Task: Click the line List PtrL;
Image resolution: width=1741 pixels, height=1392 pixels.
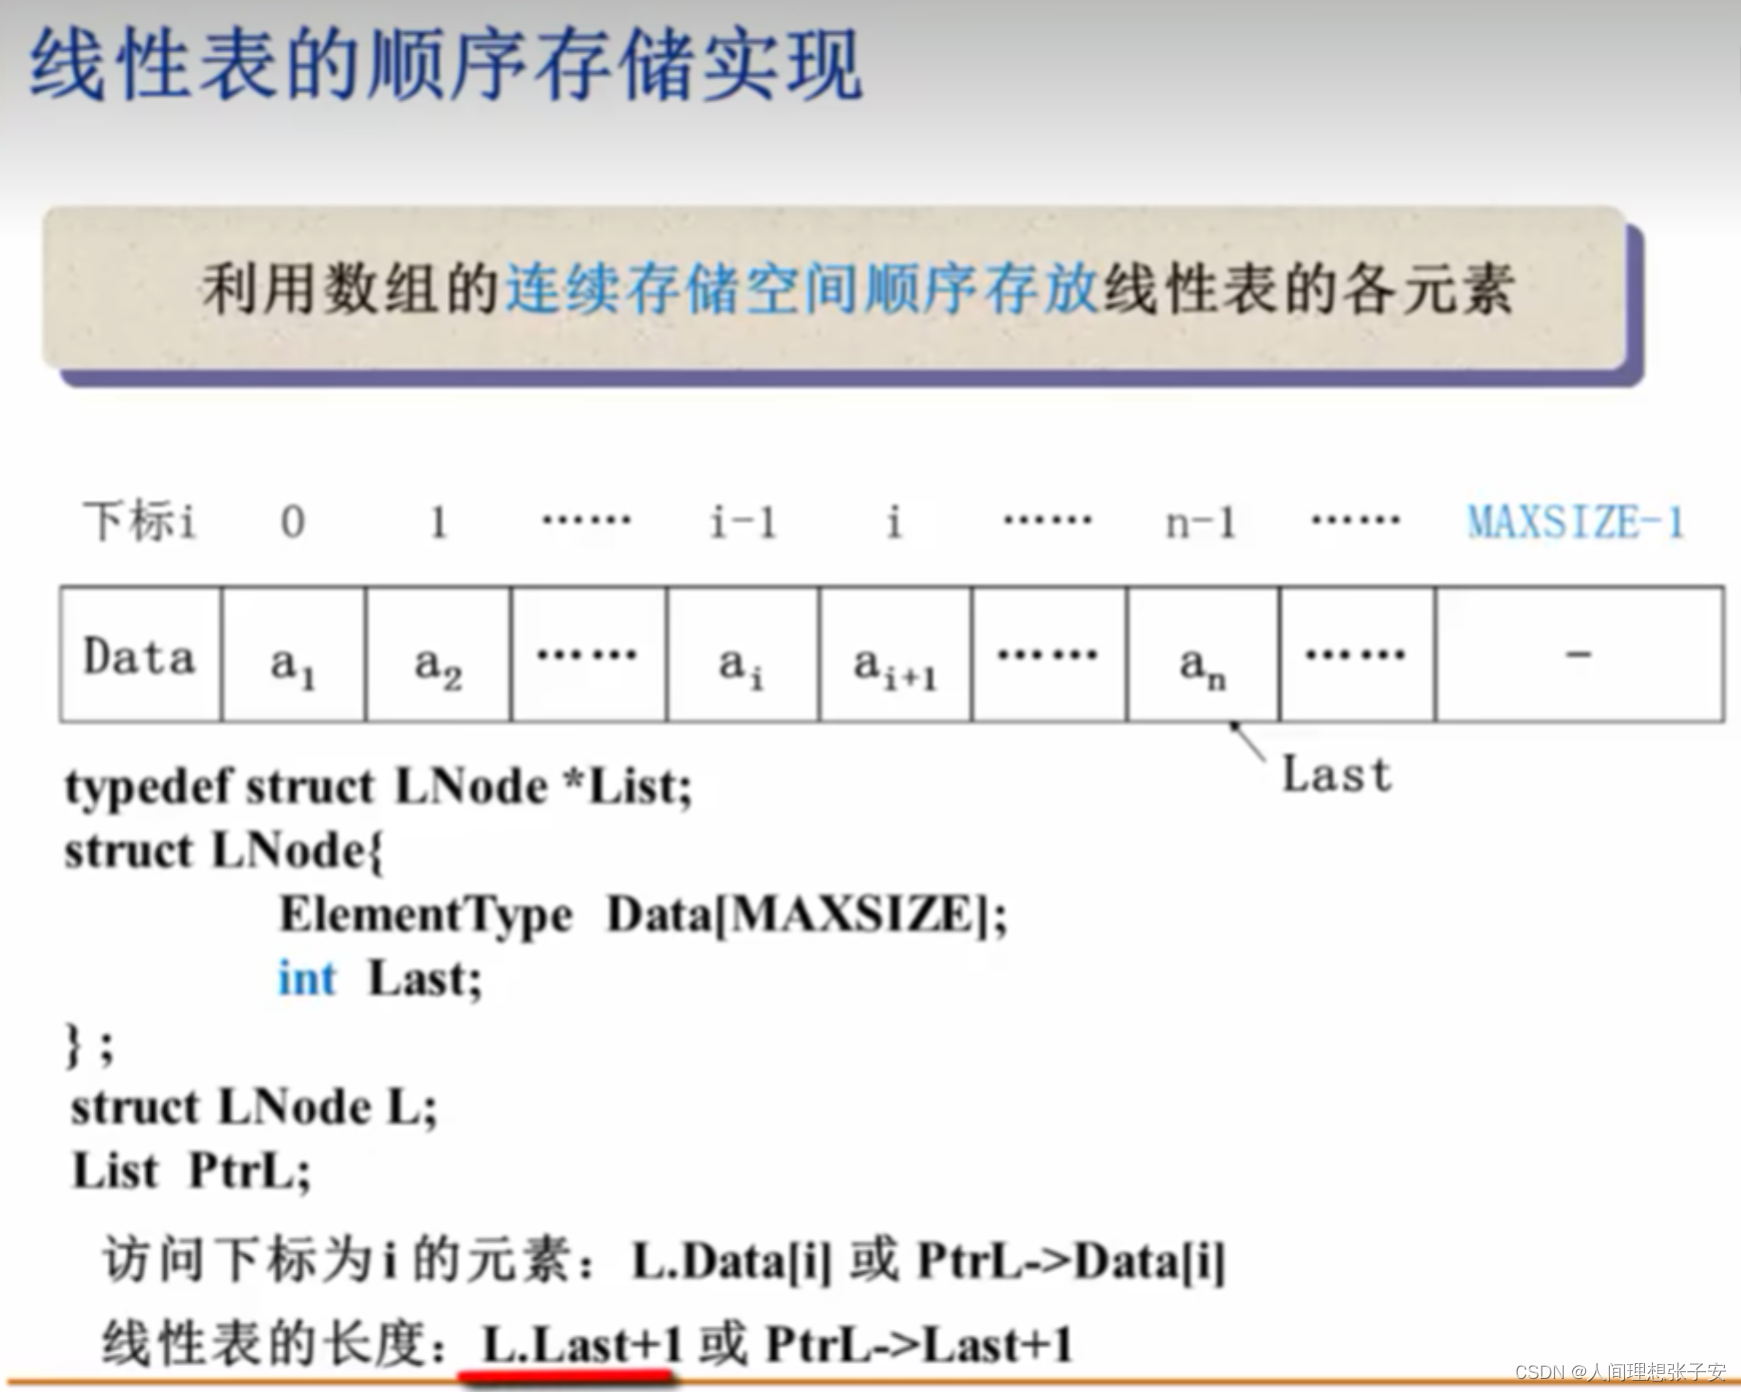Action: tap(191, 1171)
